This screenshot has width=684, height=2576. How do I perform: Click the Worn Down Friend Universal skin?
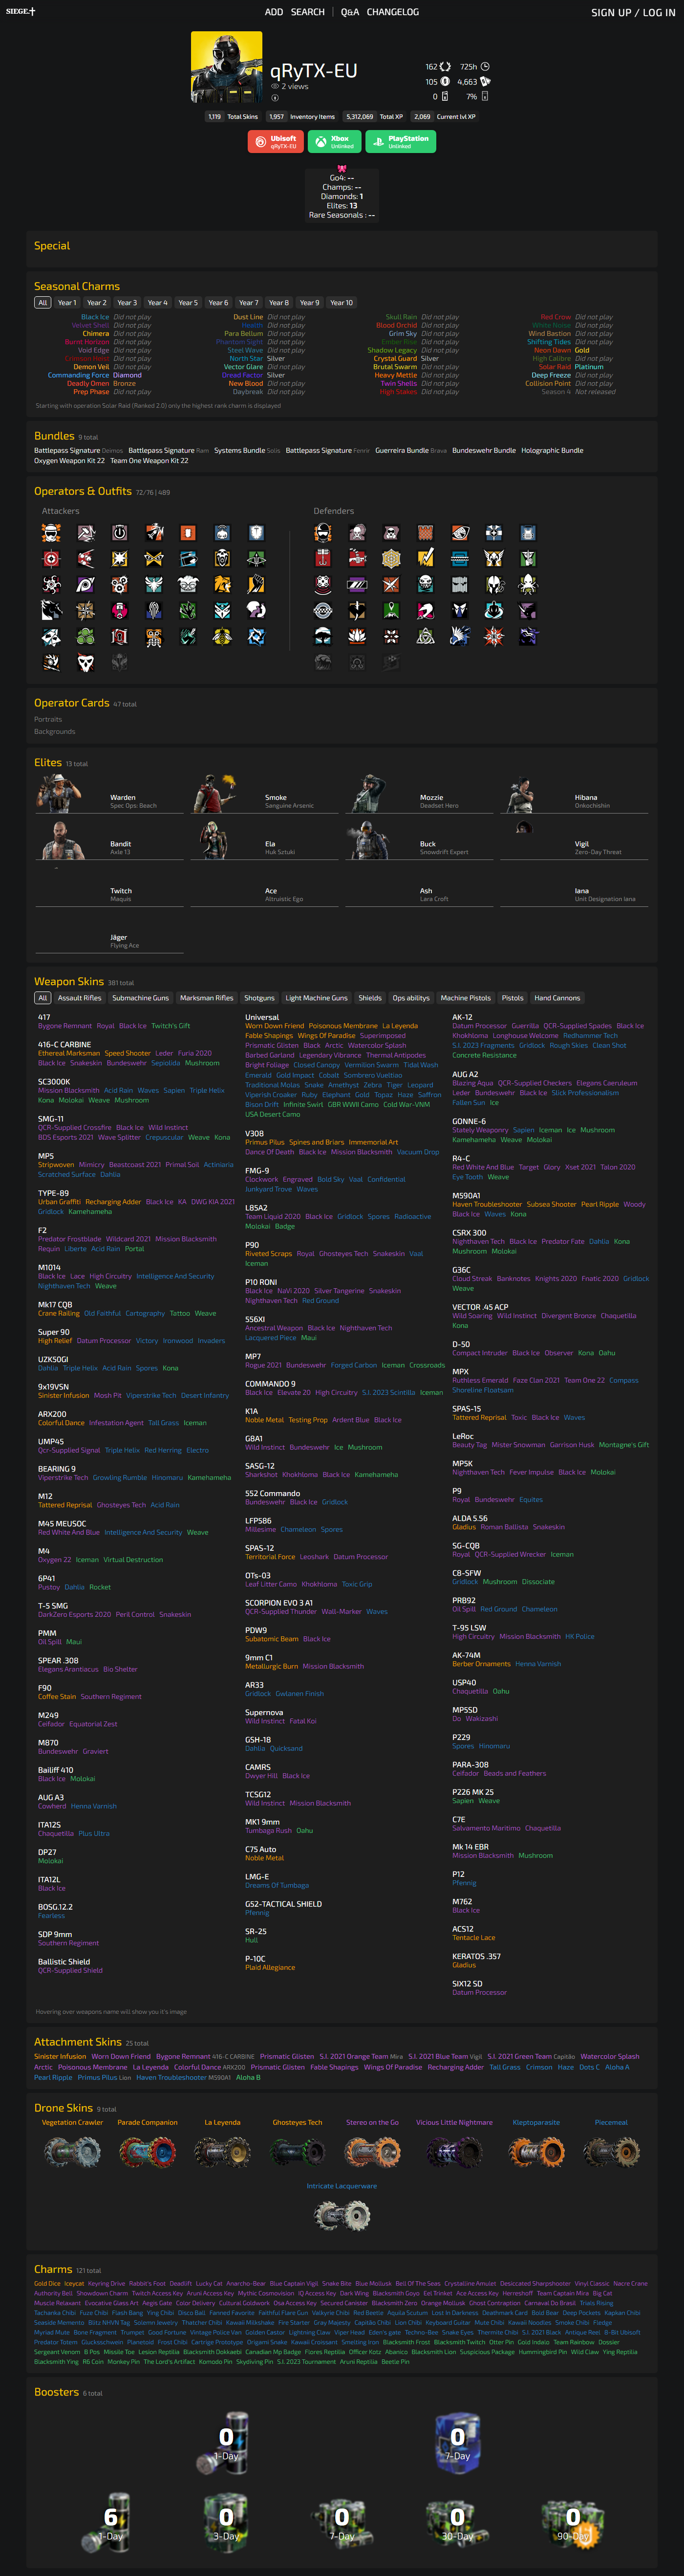tap(274, 1026)
